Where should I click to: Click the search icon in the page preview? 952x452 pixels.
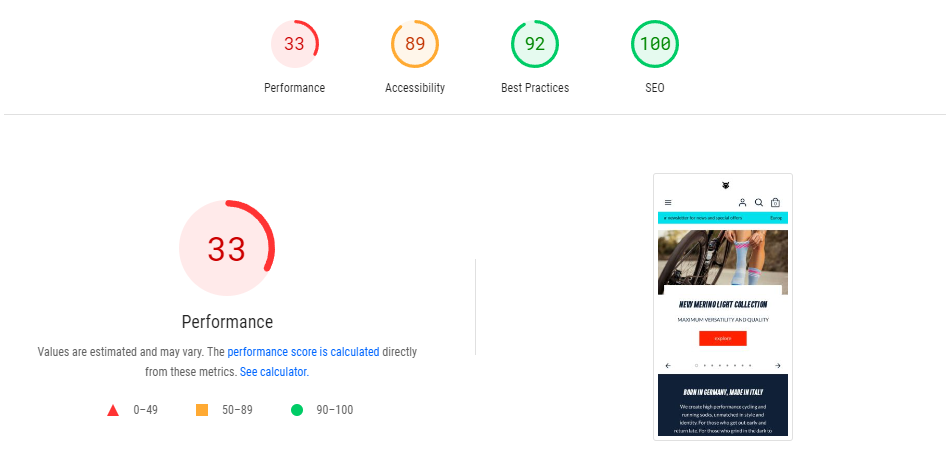759,203
